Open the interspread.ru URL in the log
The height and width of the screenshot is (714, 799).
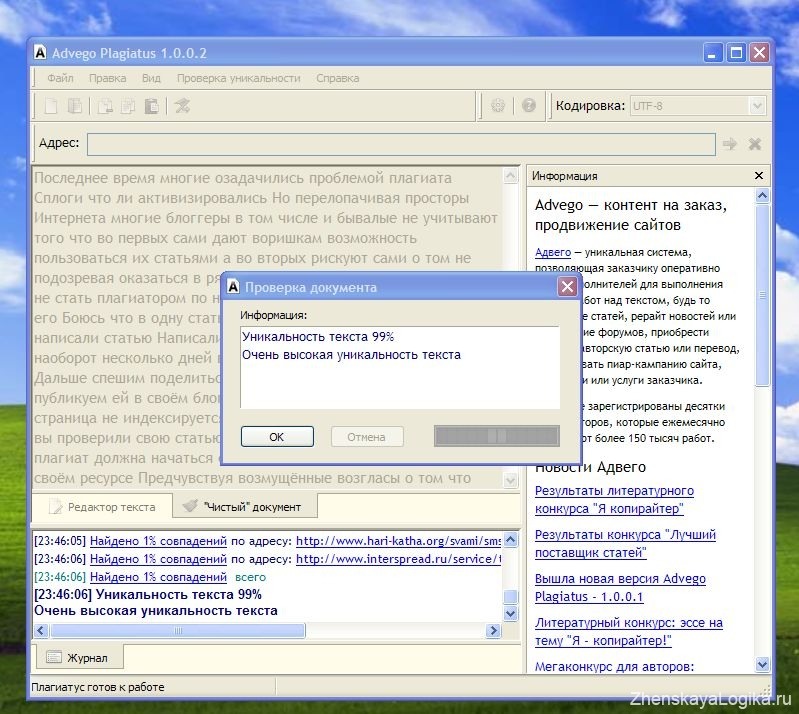click(398, 559)
